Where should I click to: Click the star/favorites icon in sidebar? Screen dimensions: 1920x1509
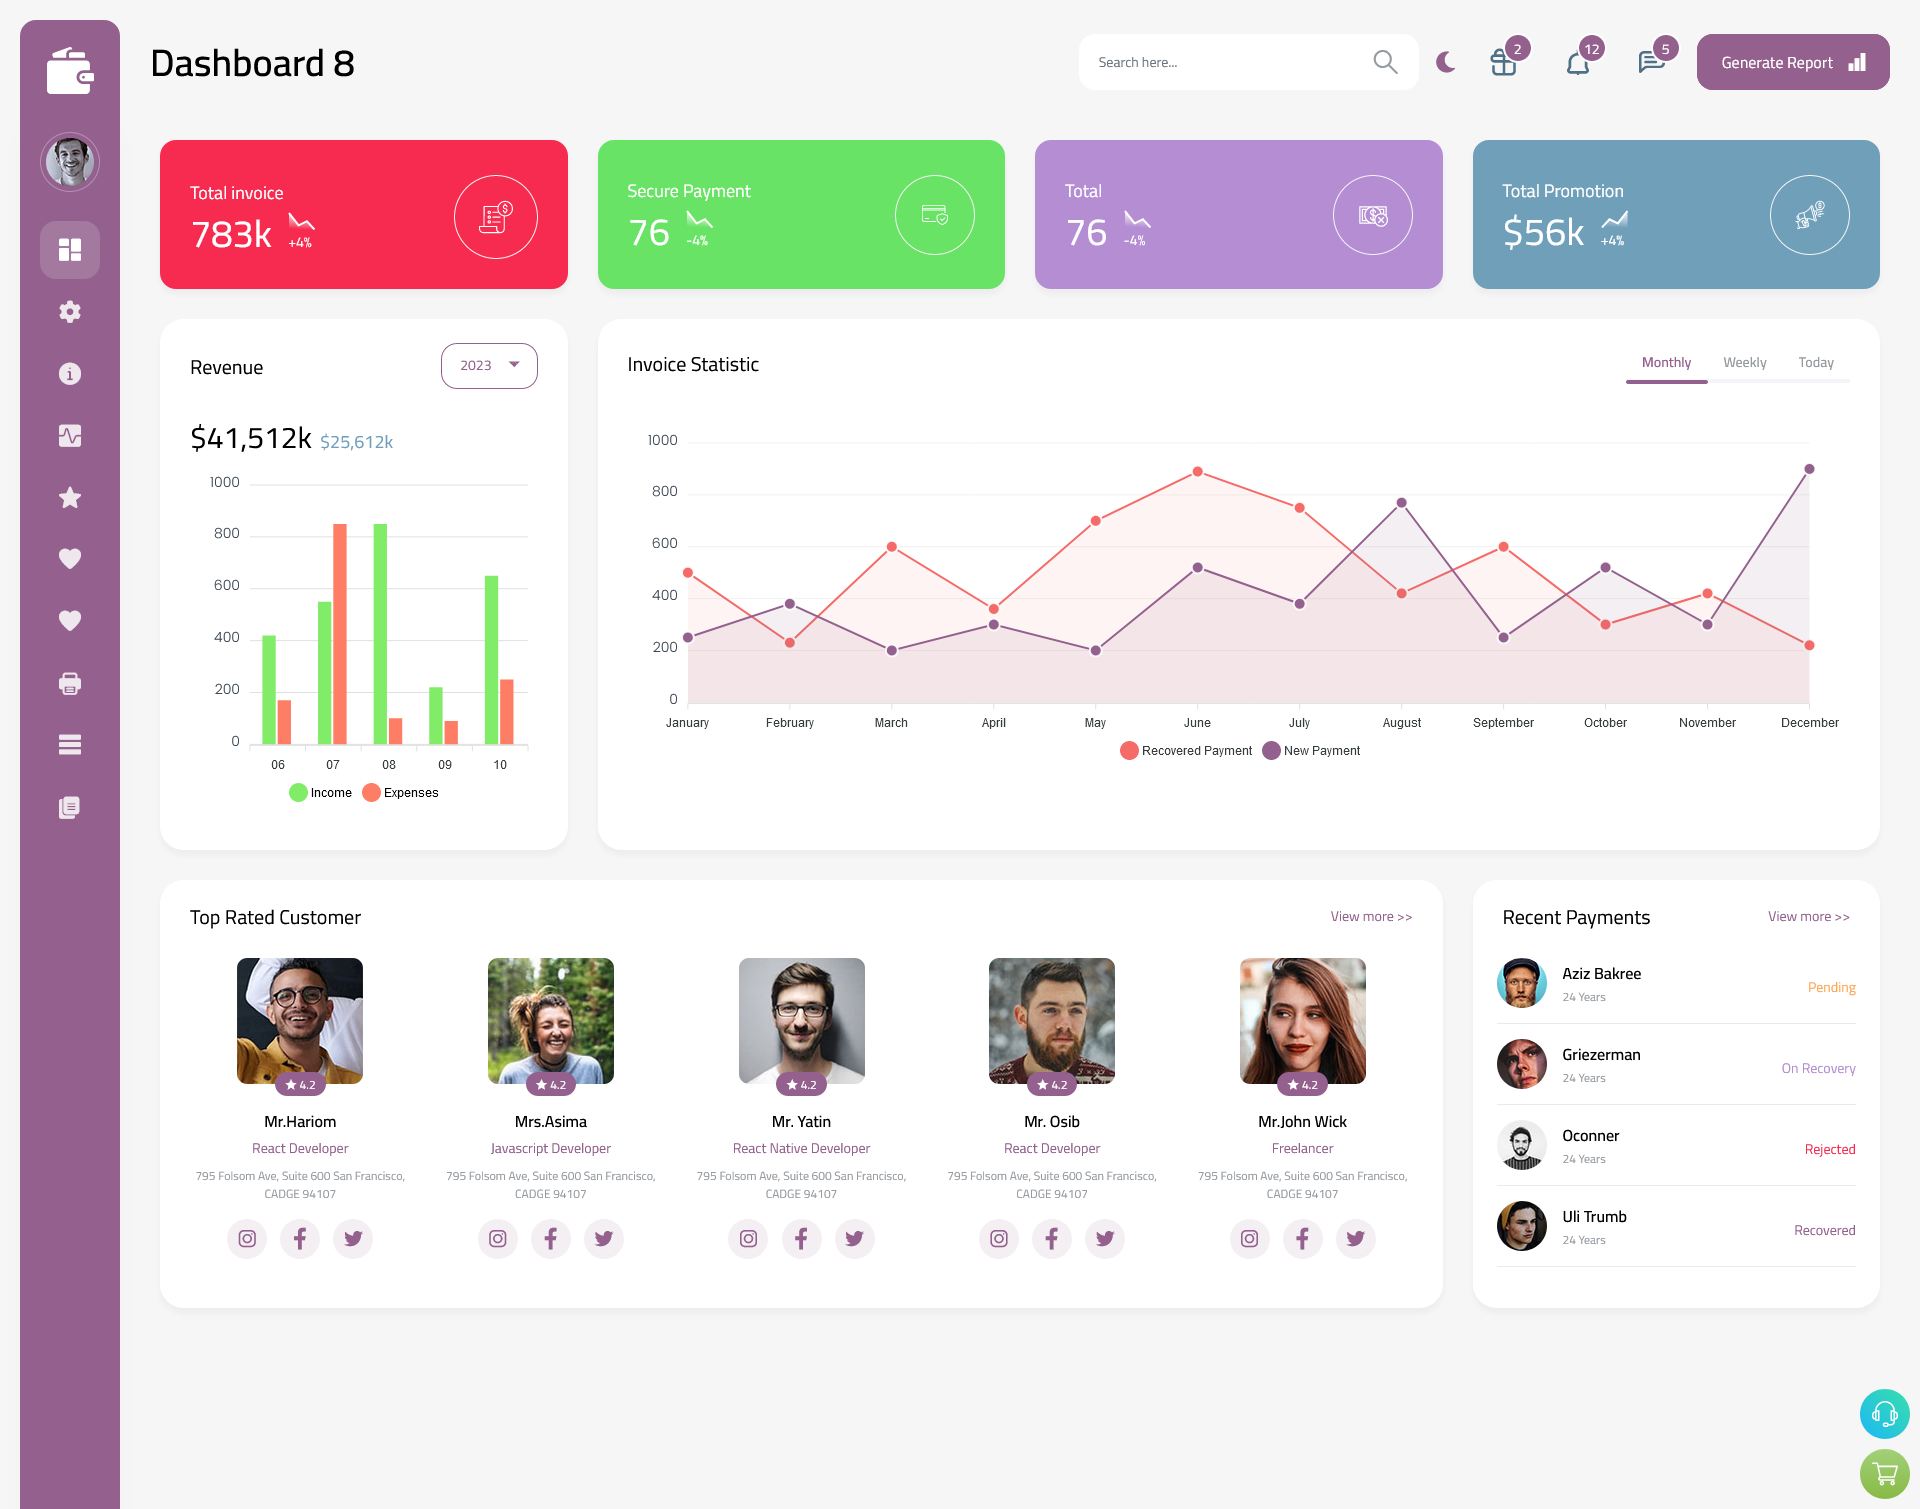(x=69, y=497)
